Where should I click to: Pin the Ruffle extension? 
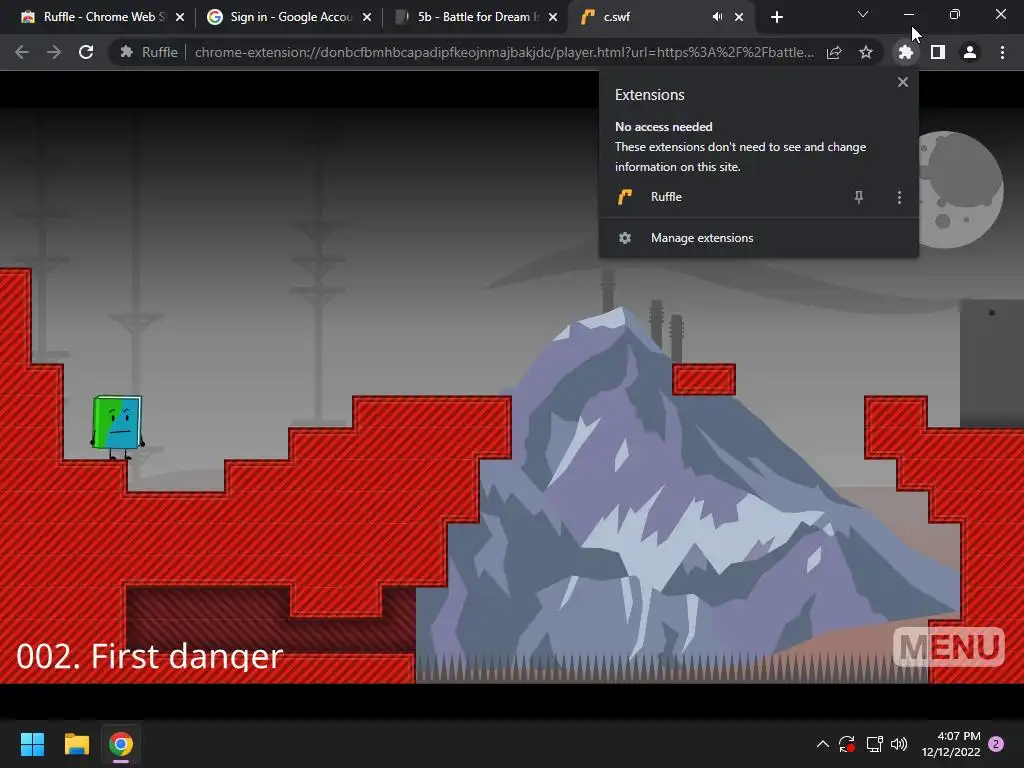(859, 197)
